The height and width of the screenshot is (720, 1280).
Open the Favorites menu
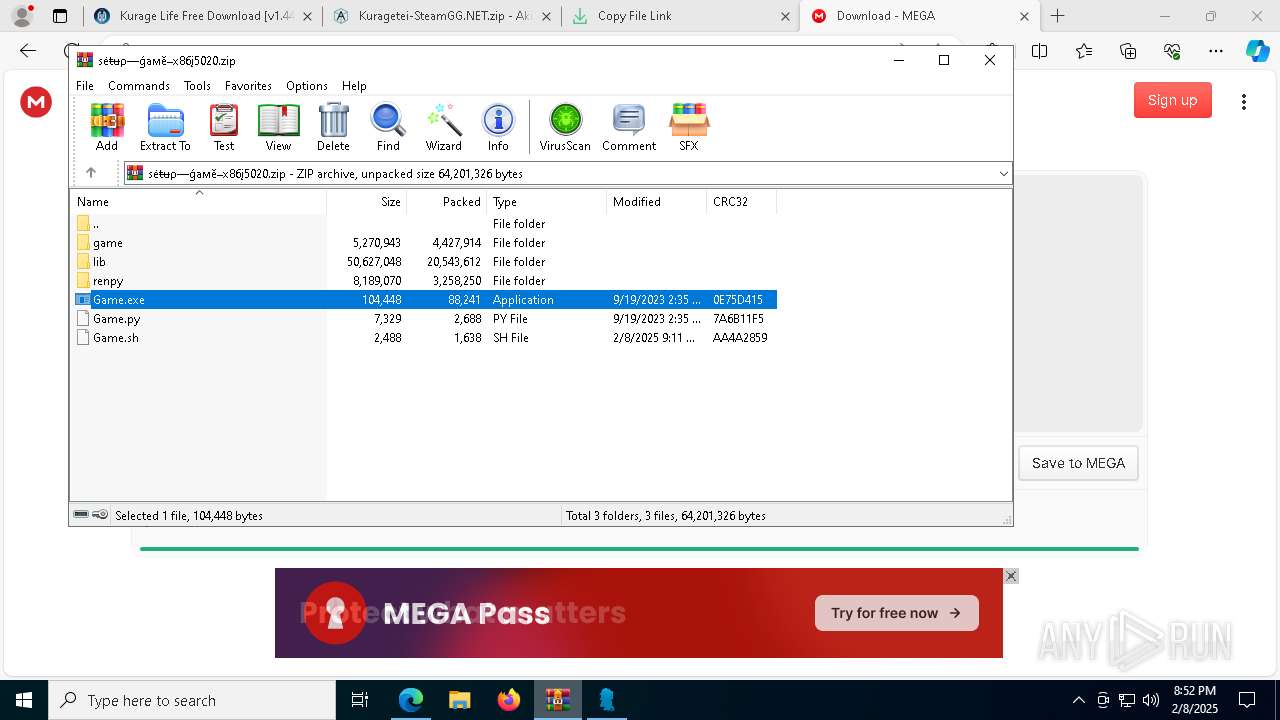[248, 86]
